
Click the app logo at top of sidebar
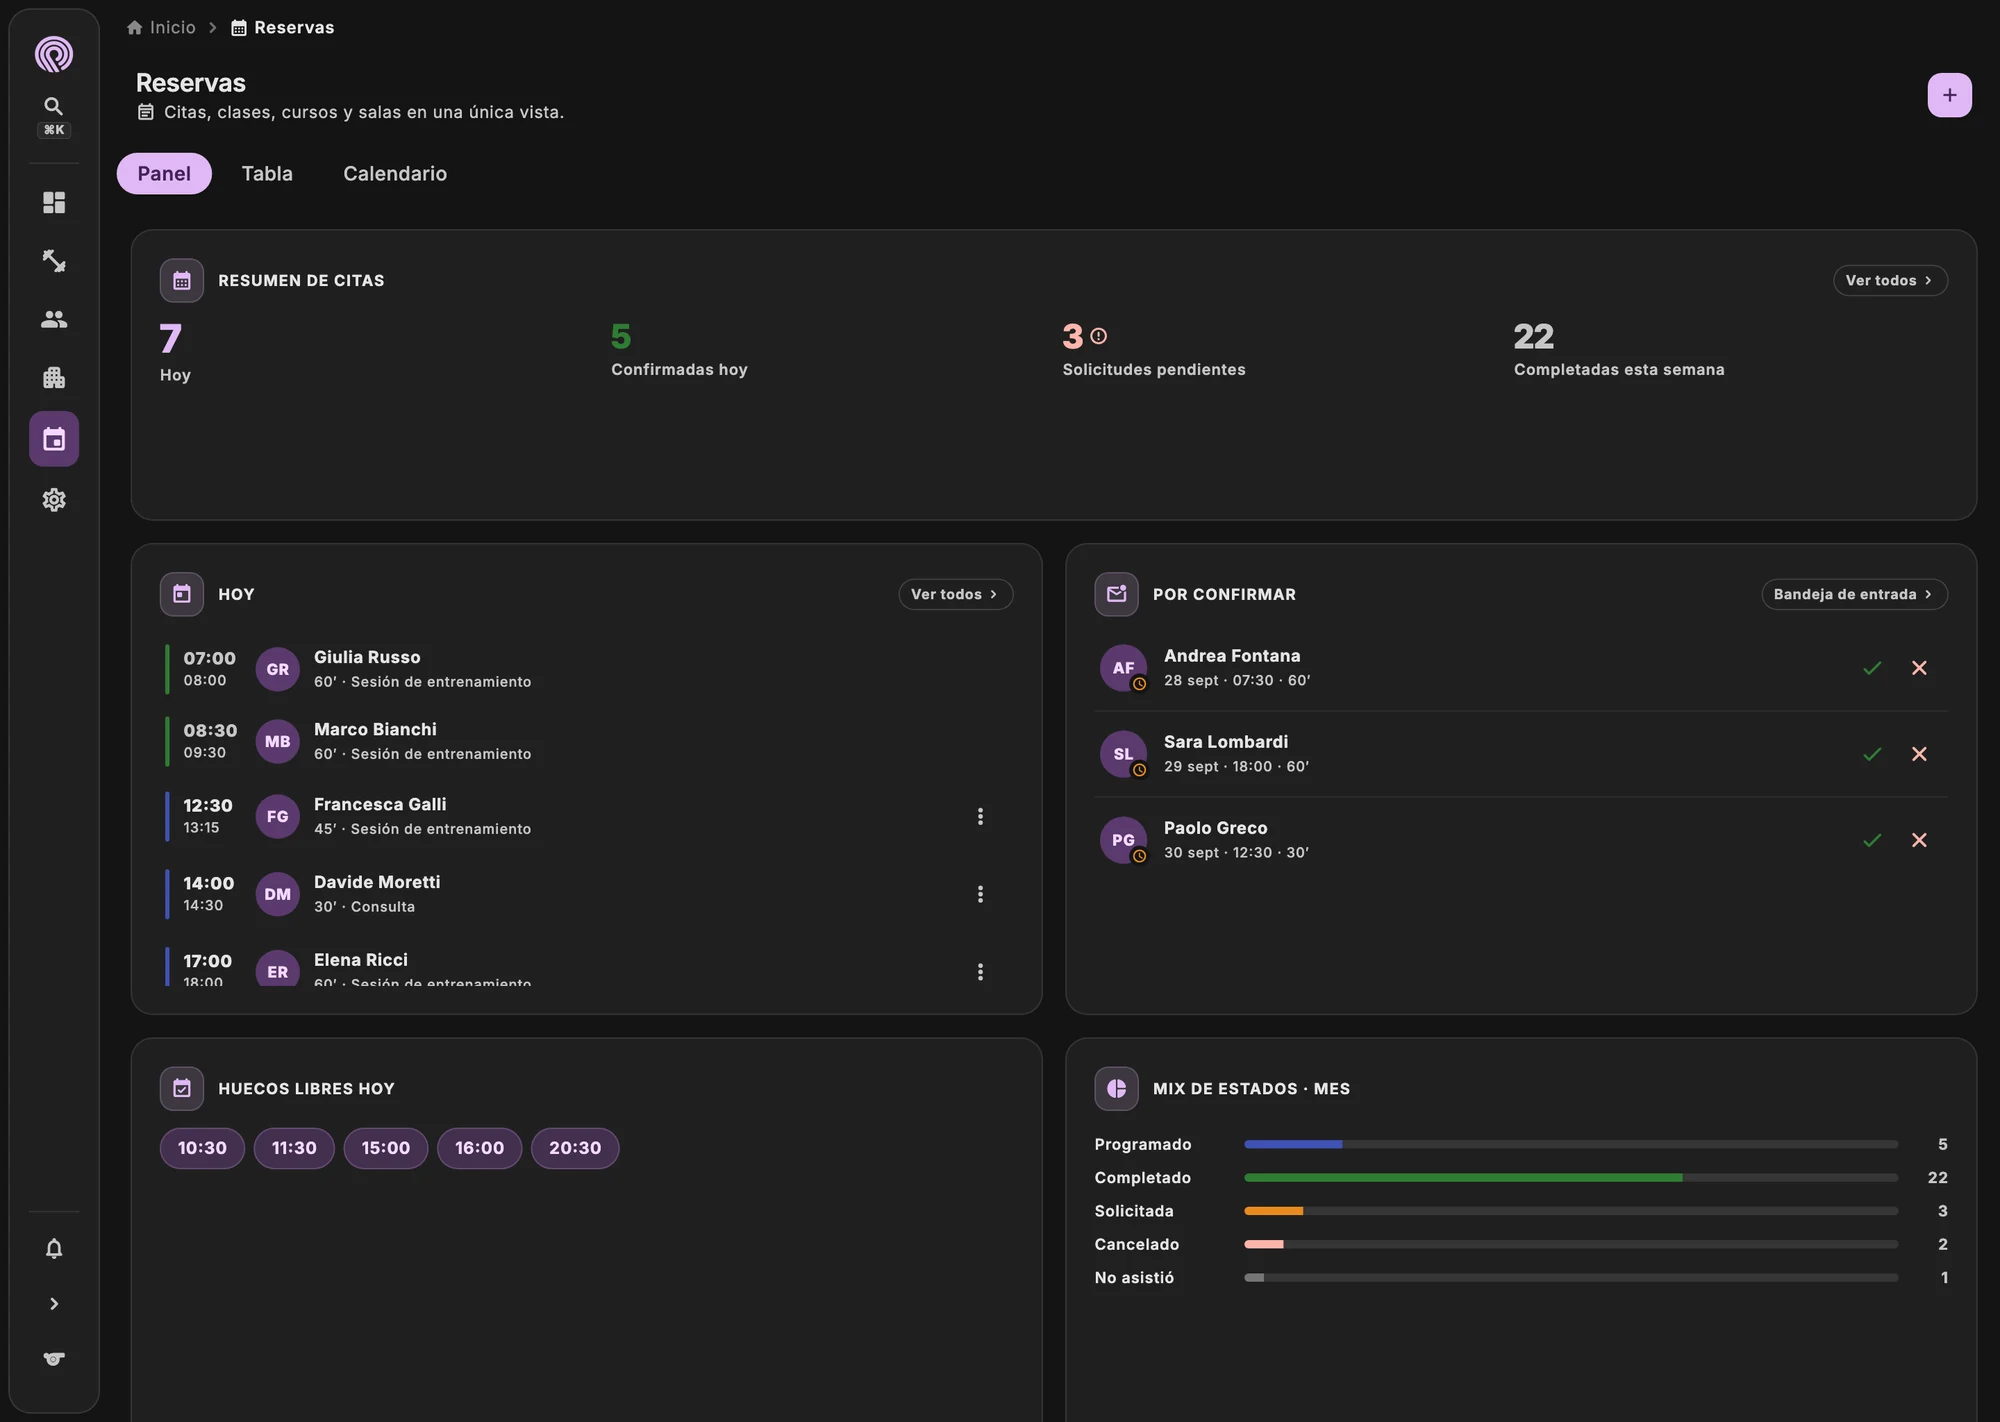click(x=54, y=54)
